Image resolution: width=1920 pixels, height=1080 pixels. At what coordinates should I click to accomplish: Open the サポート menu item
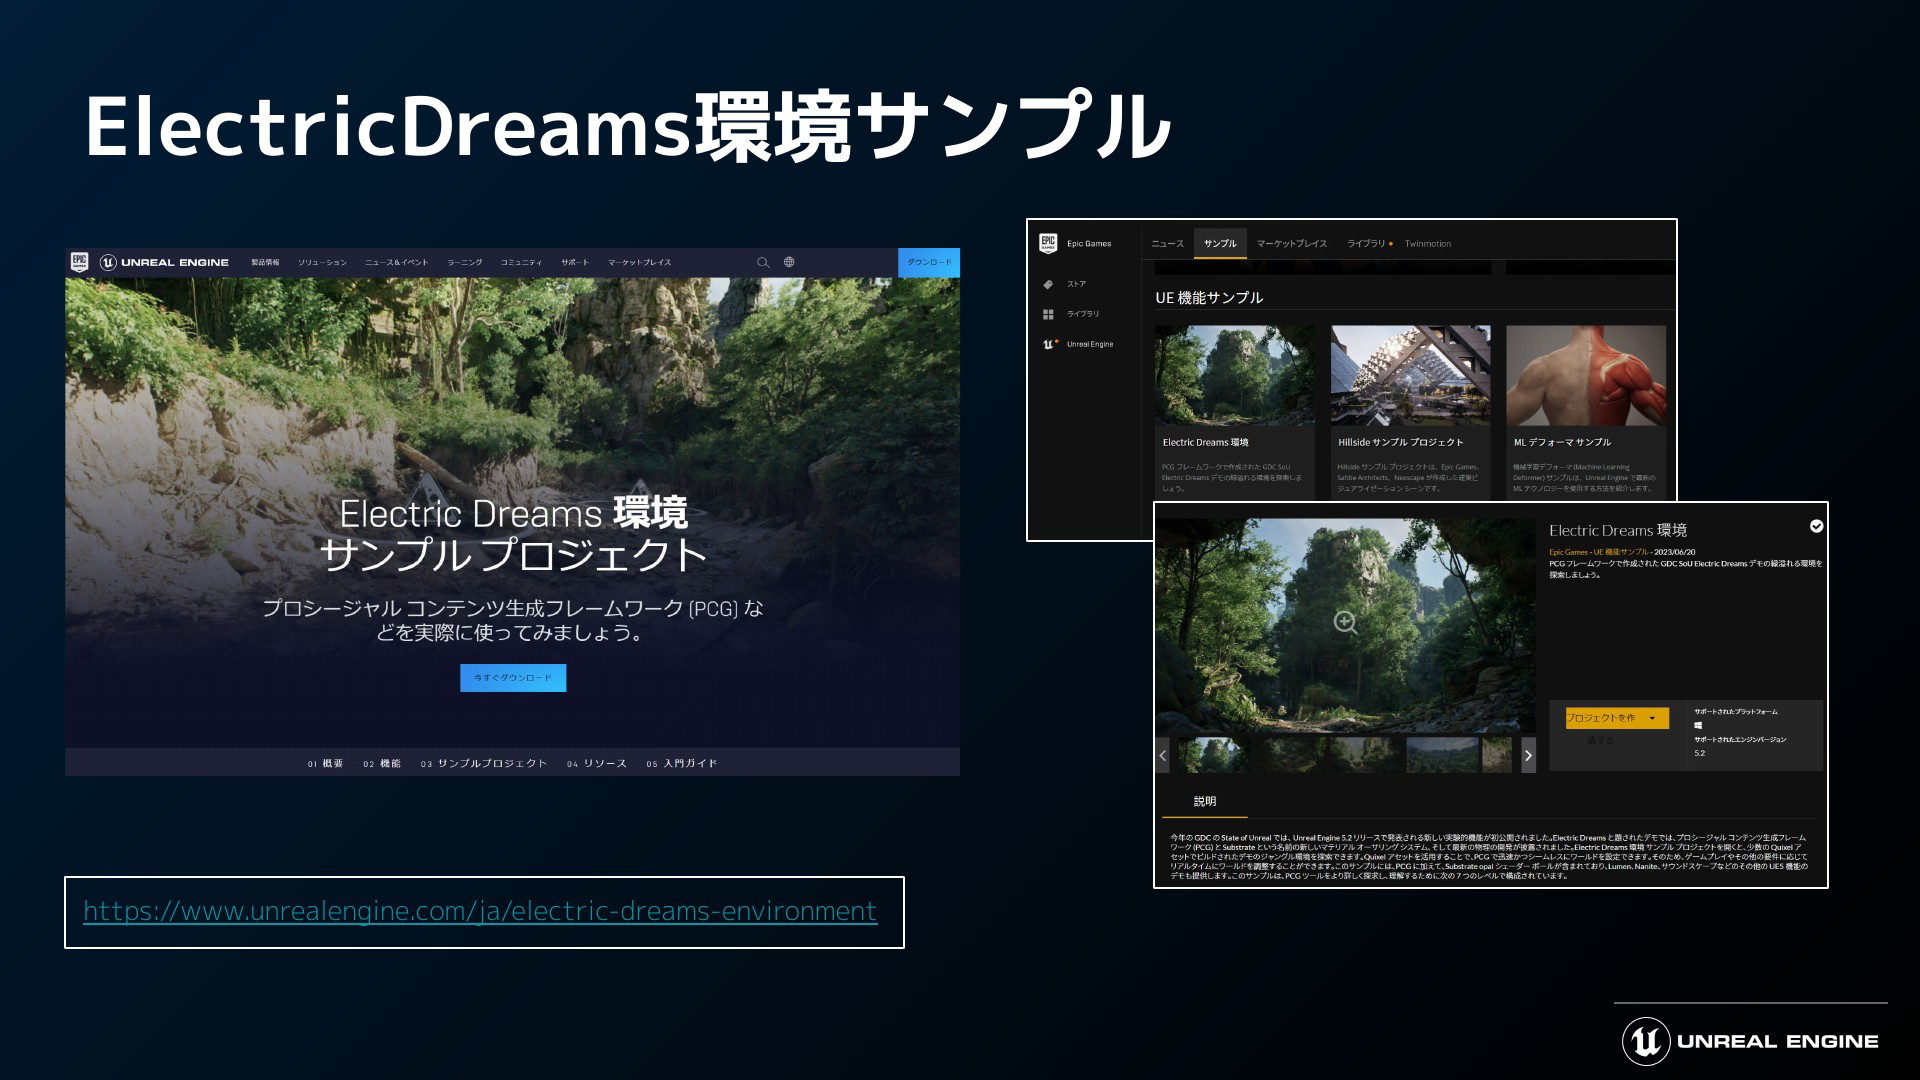pos(575,262)
